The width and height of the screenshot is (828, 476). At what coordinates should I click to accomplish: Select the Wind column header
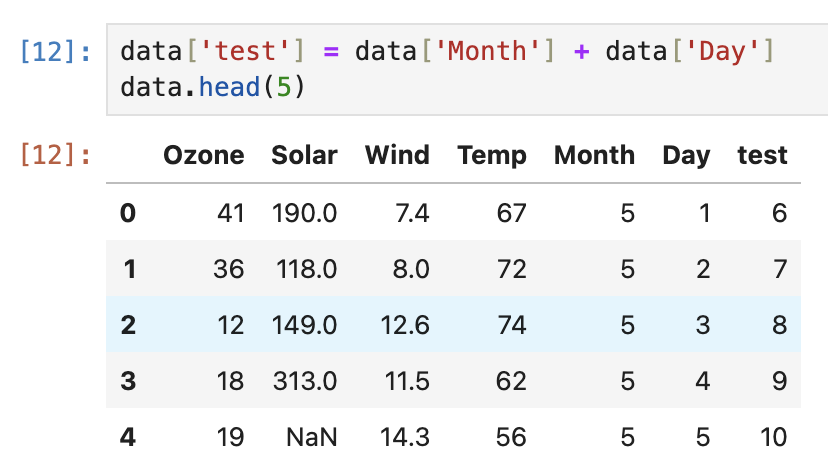(x=397, y=155)
